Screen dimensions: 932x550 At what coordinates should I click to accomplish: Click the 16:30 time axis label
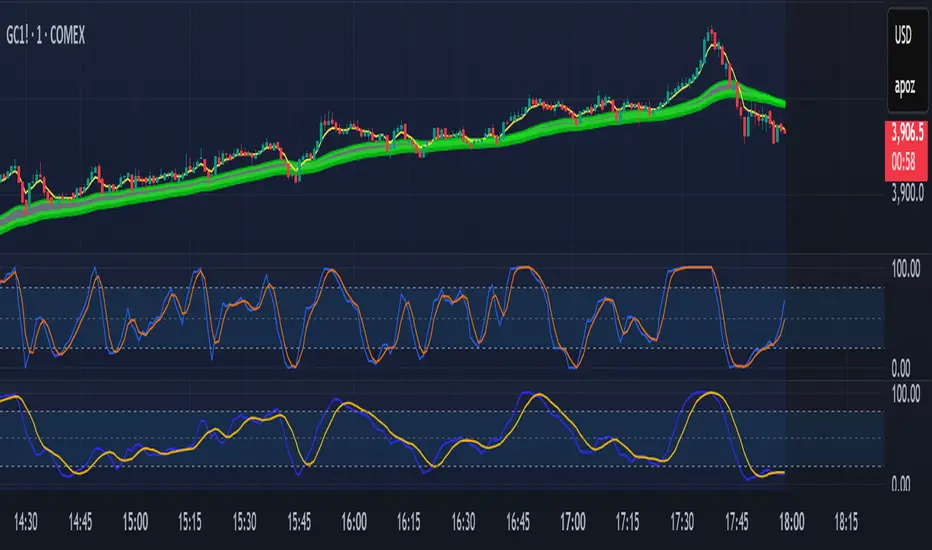(463, 522)
